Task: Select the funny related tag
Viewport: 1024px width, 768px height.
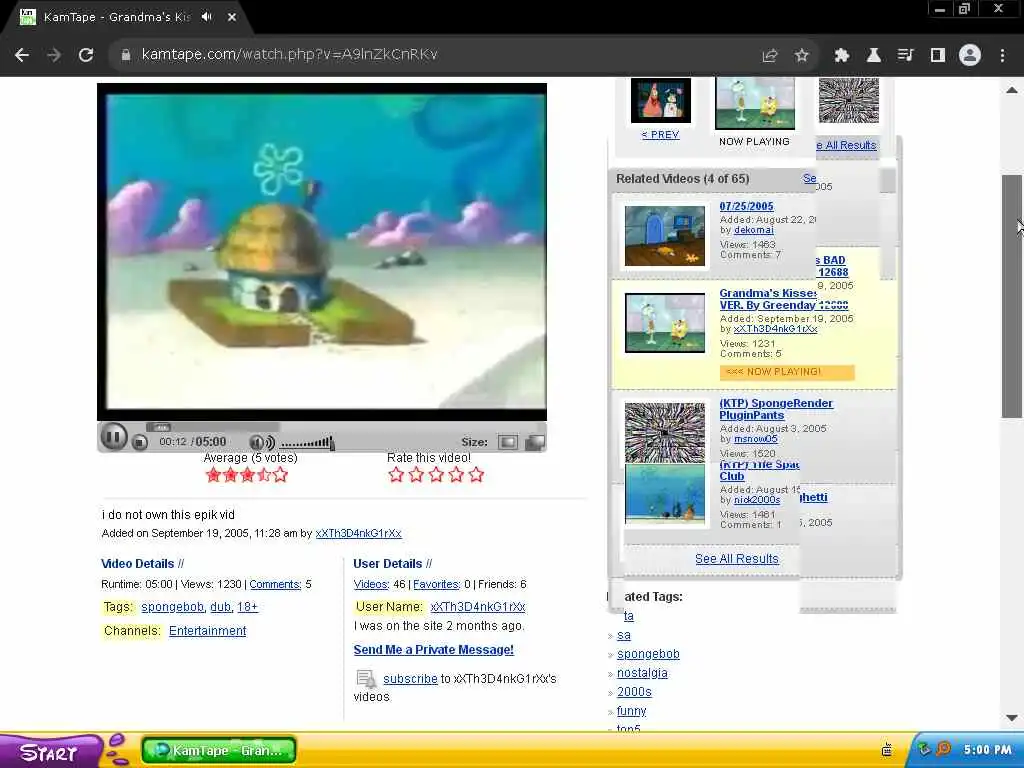Action: [632, 711]
